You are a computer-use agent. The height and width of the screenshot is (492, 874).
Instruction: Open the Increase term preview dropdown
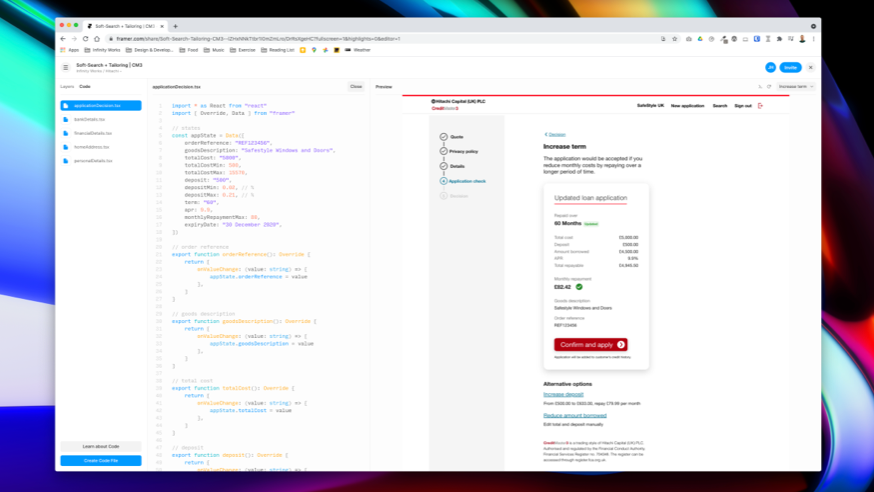pos(796,87)
